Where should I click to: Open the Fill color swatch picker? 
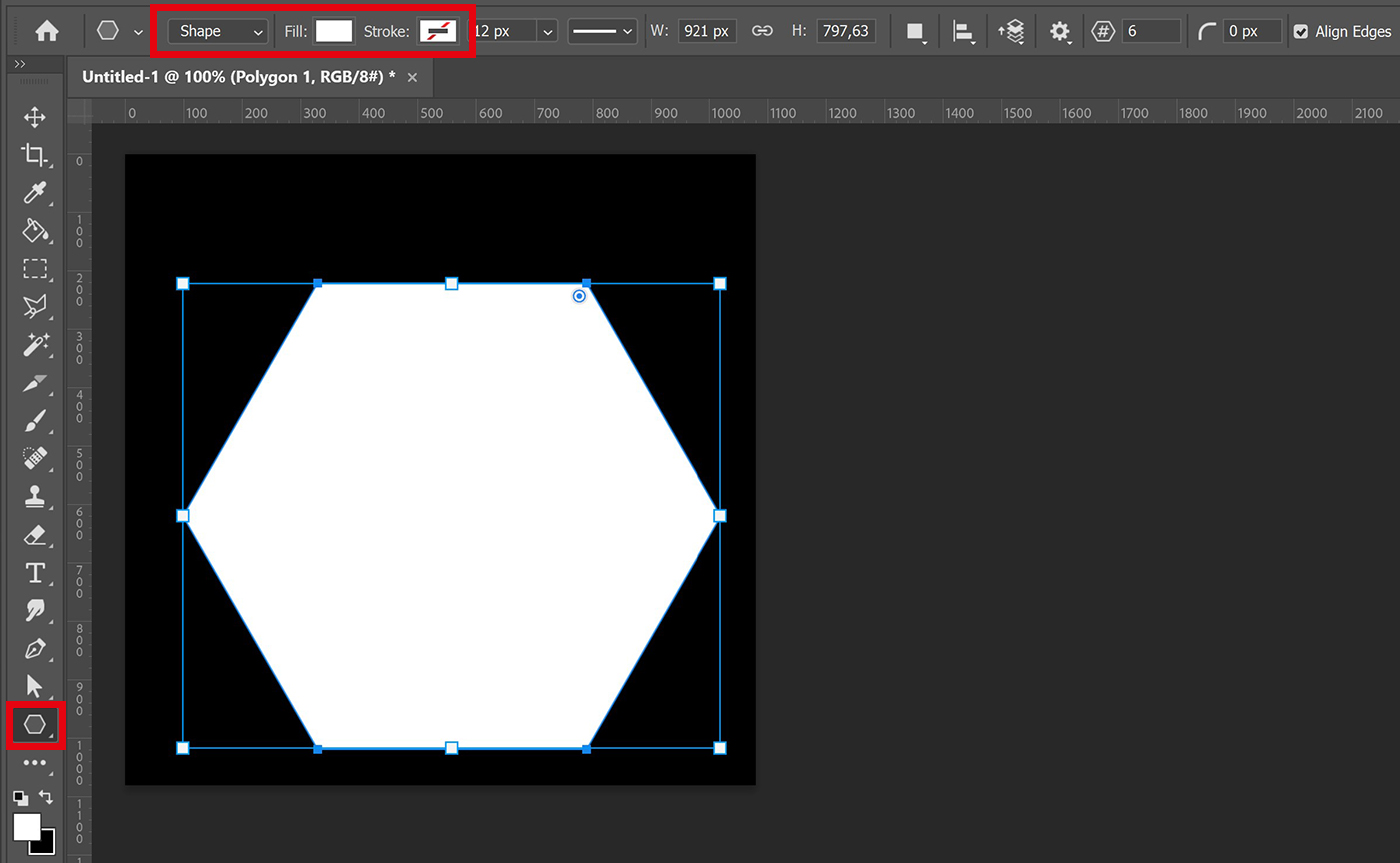pos(334,30)
